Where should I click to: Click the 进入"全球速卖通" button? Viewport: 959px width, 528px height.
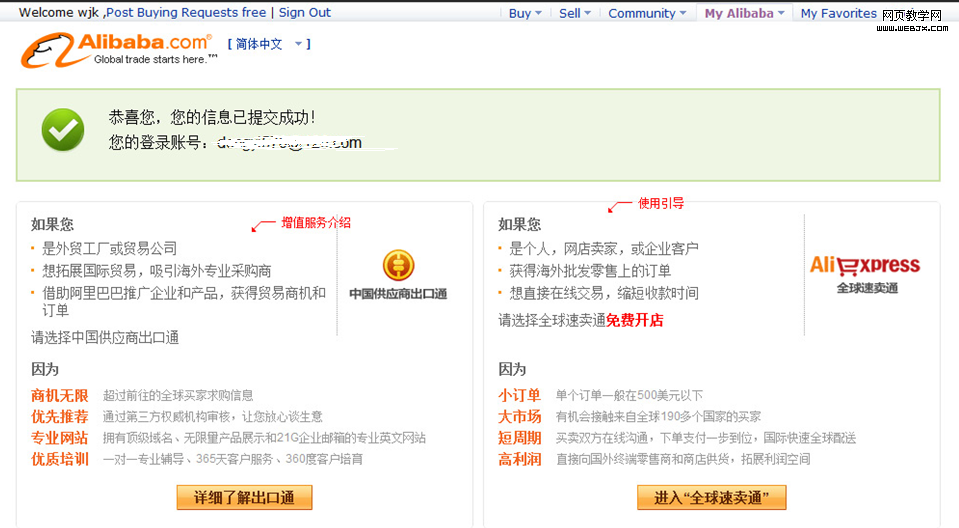(711, 497)
